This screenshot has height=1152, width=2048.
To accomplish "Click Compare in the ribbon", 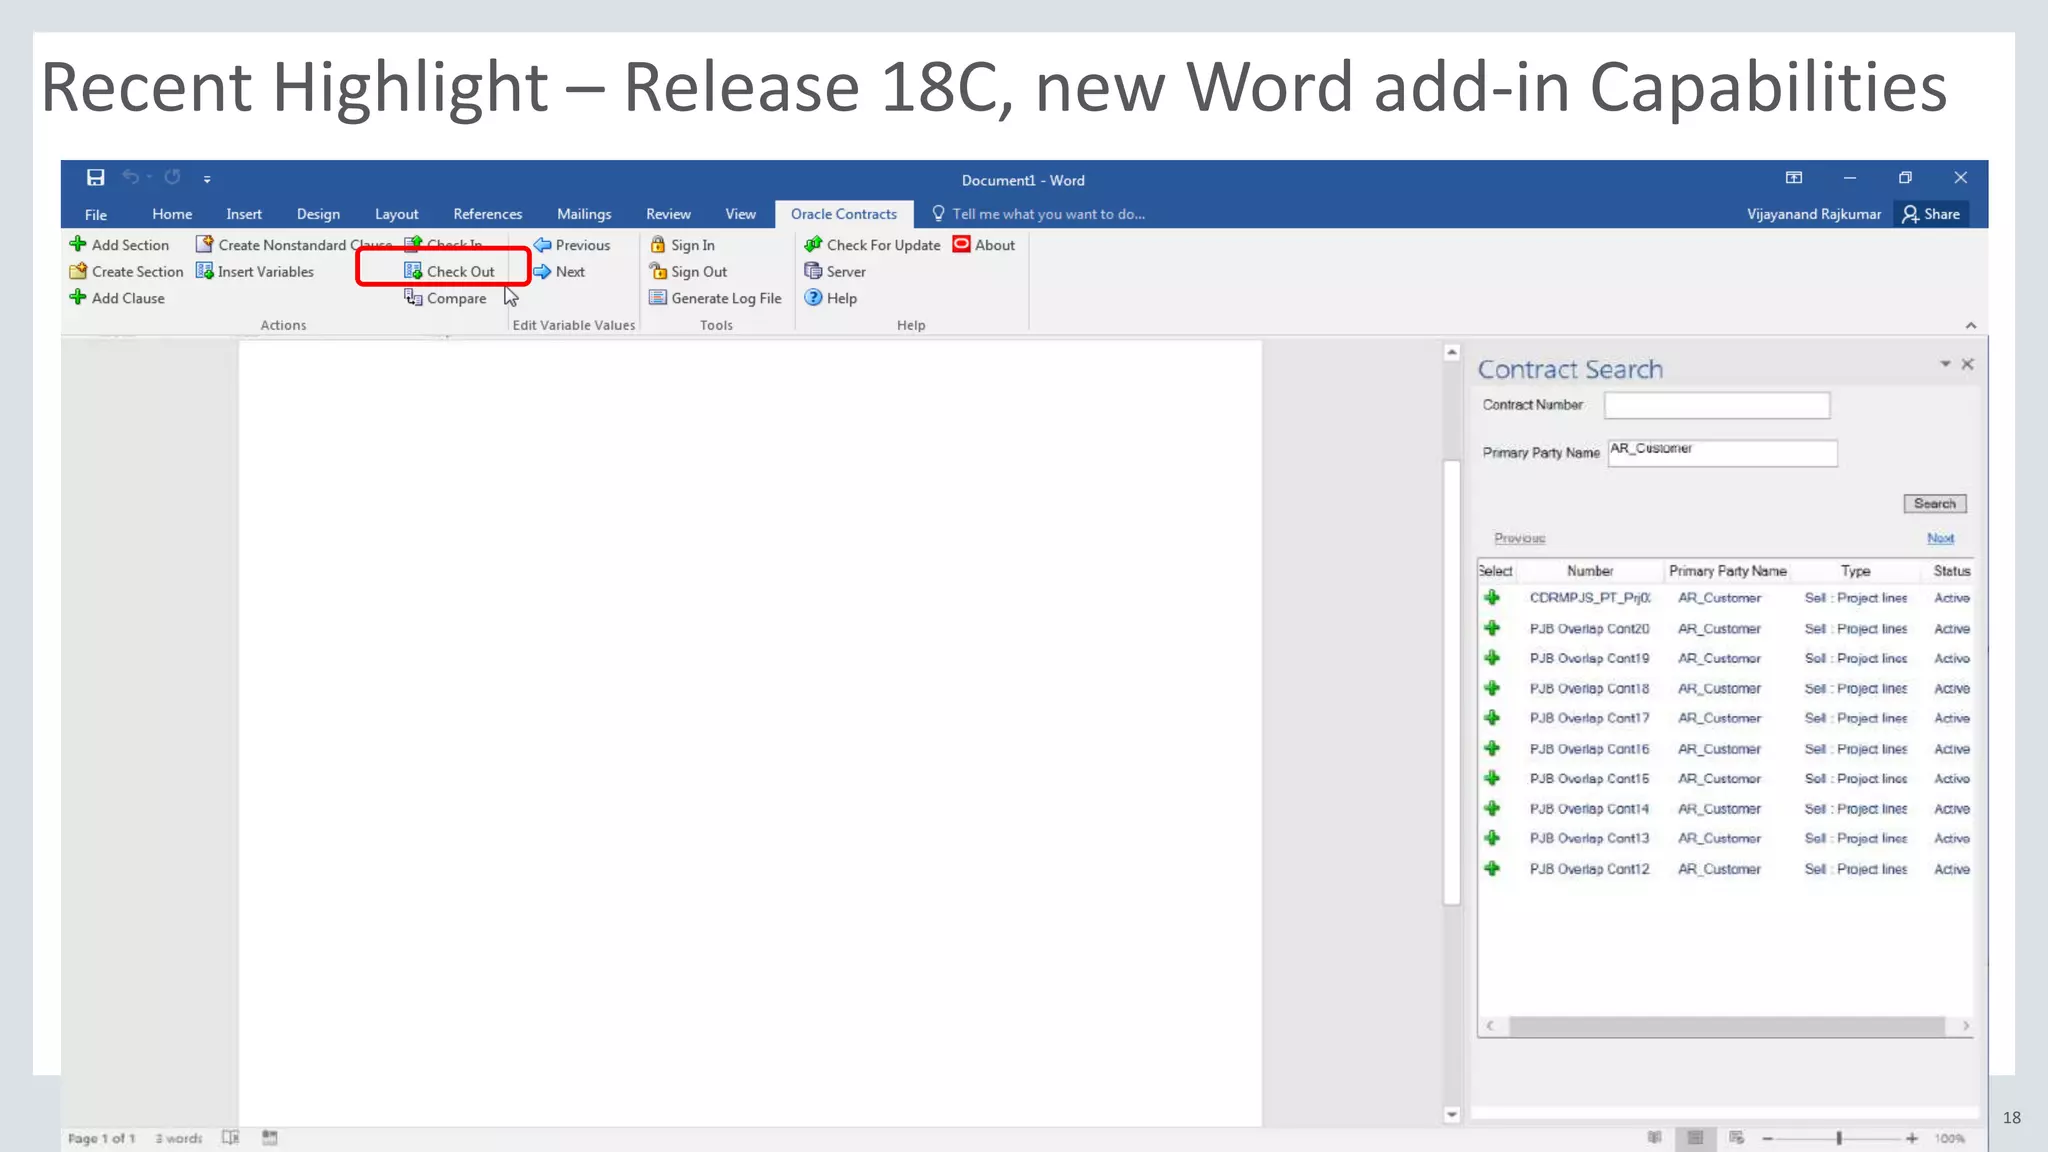I will point(445,298).
